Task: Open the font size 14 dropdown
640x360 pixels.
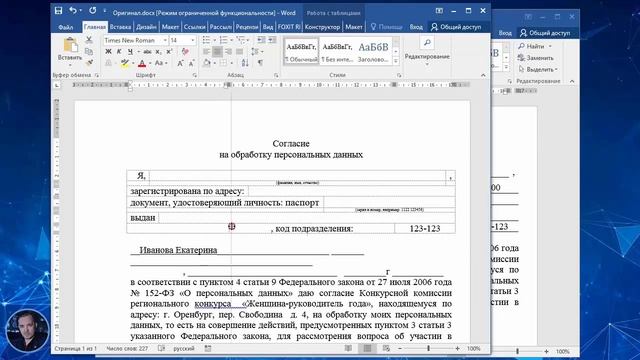Action: click(193, 40)
